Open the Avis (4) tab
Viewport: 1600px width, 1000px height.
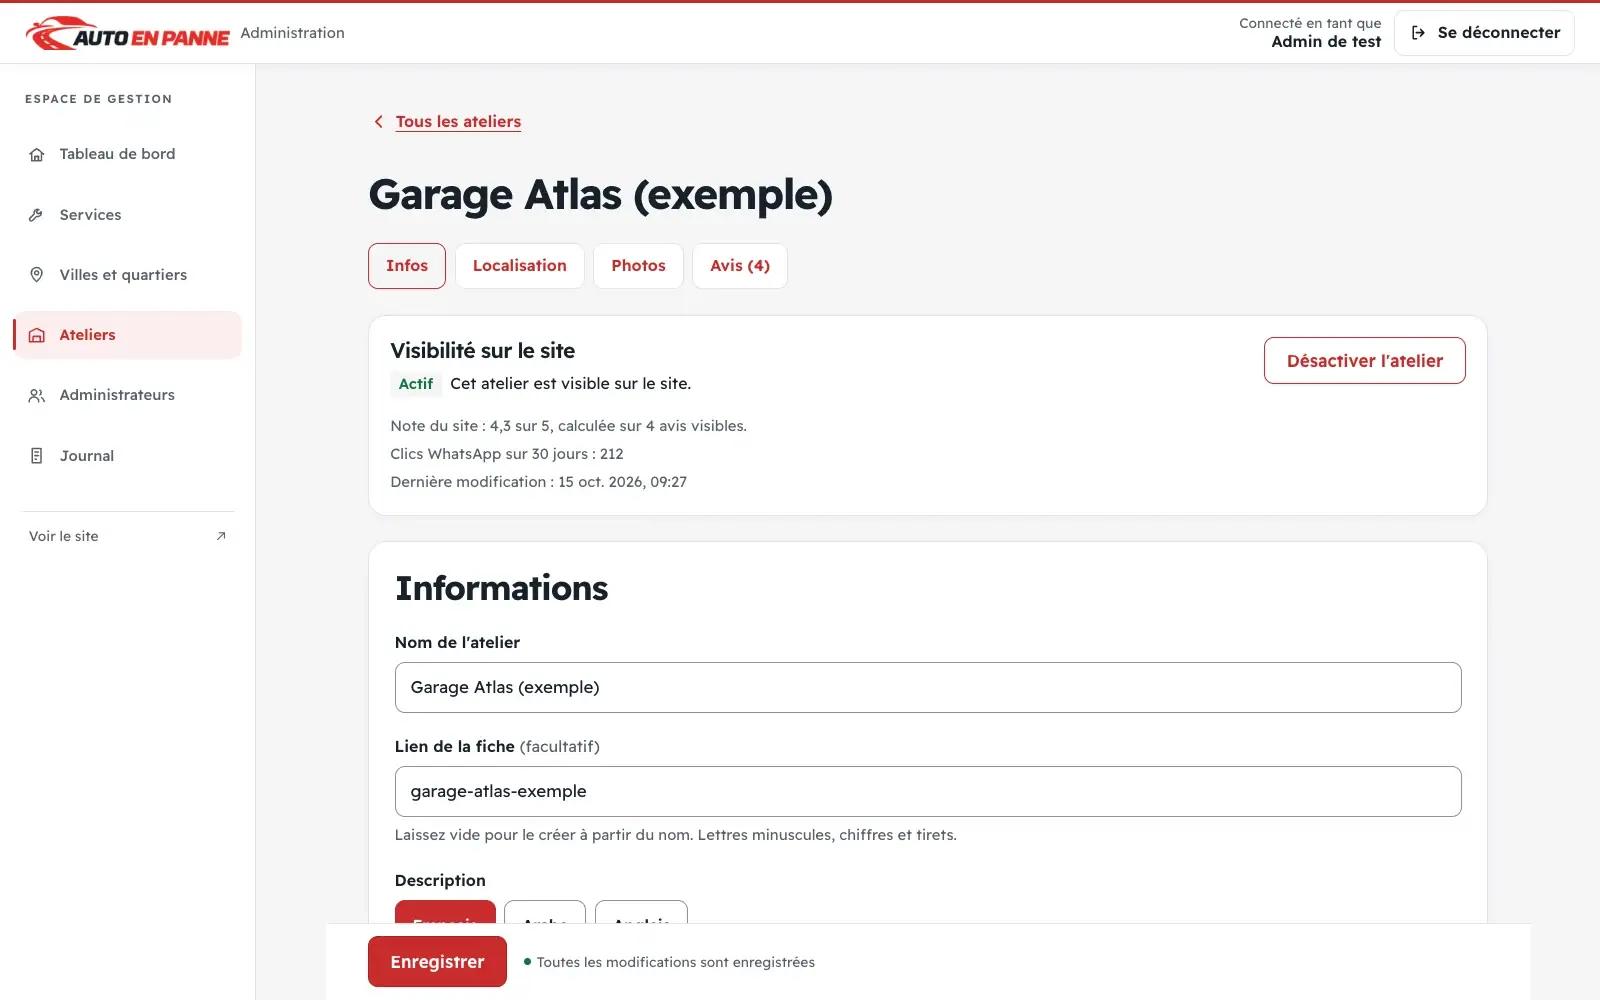(740, 266)
